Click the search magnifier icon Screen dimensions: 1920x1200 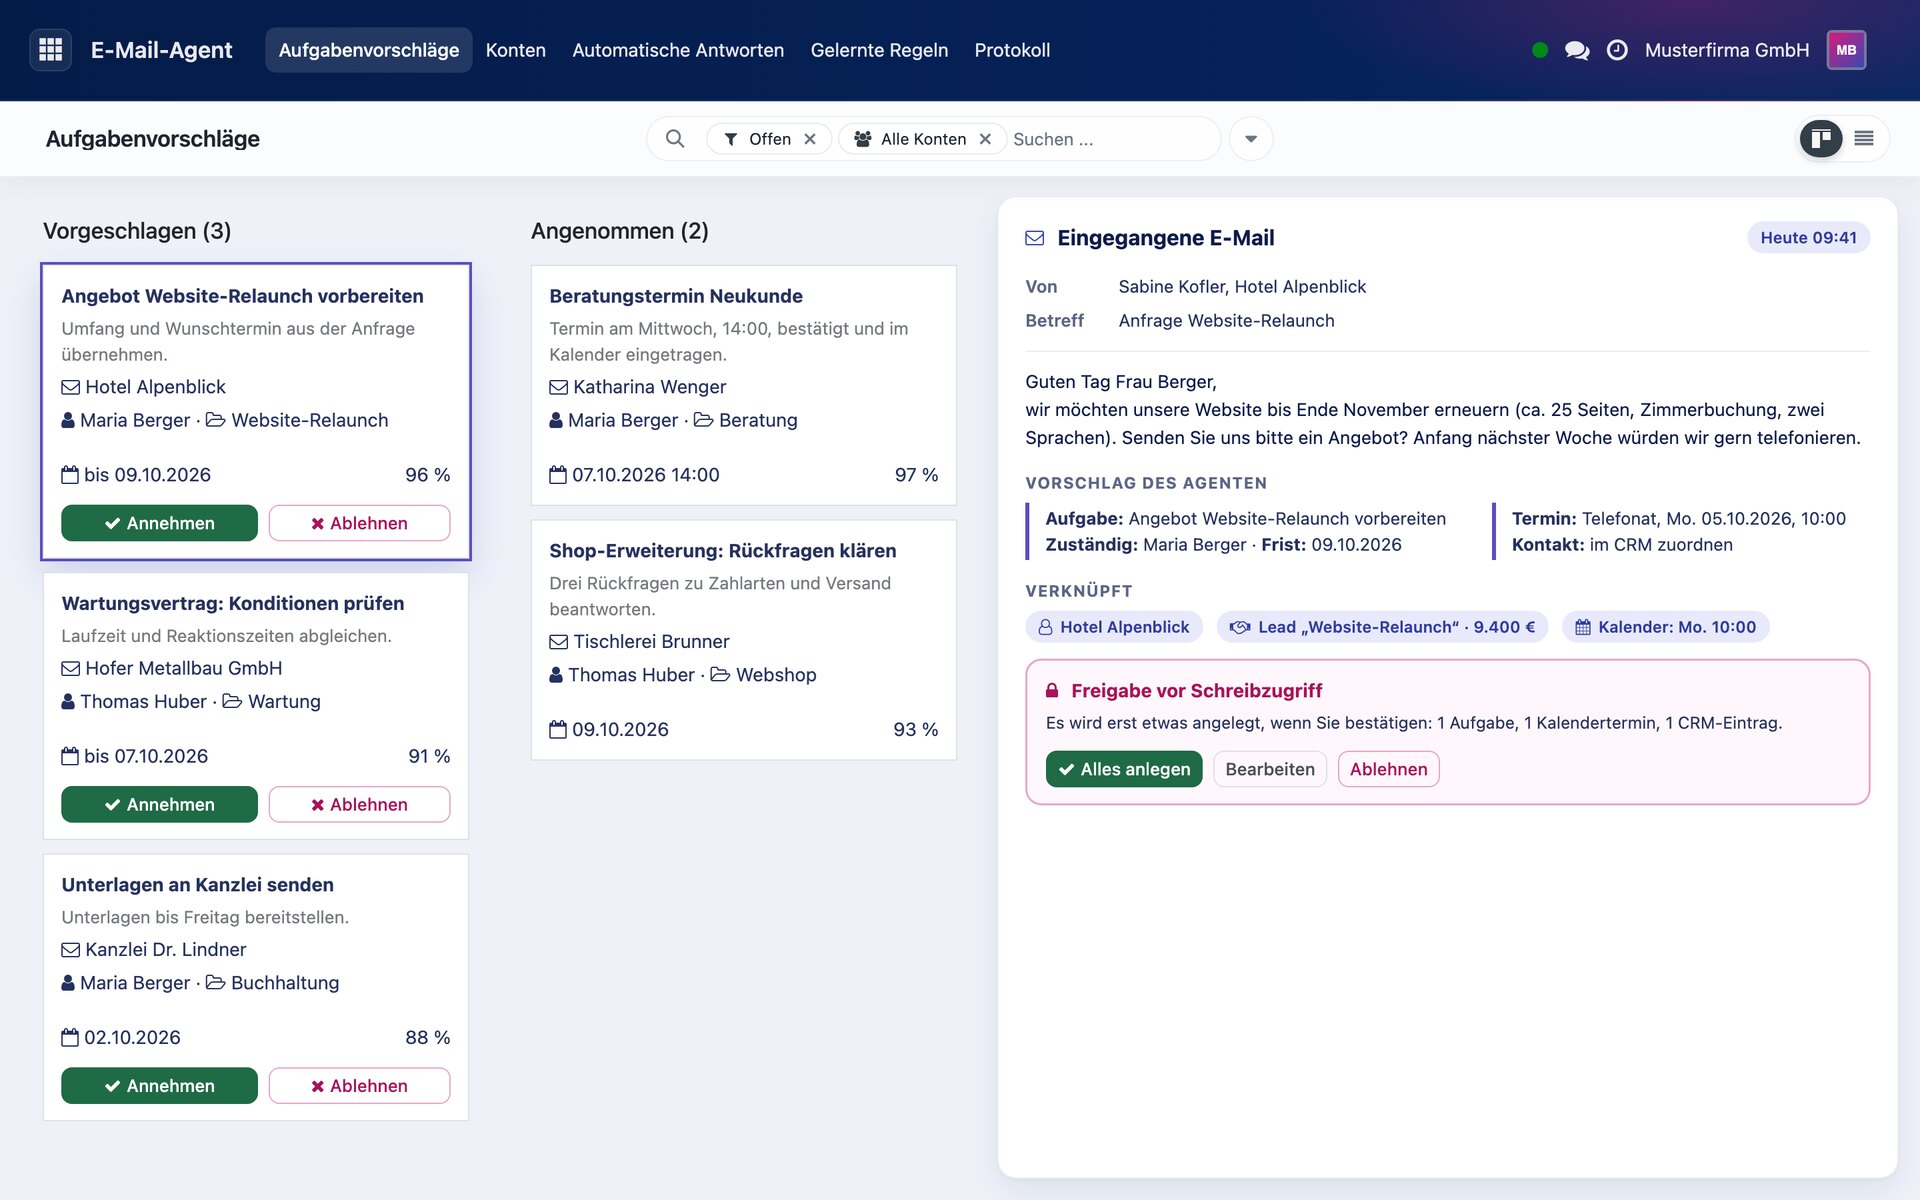point(675,139)
